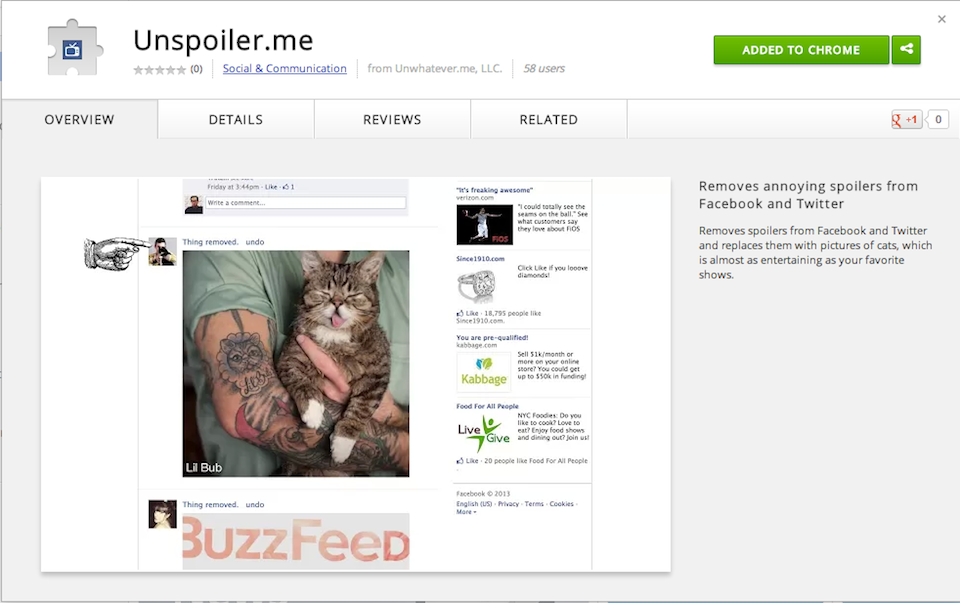Open the Reviews tab
The image size is (960, 603).
pyautogui.click(x=392, y=119)
